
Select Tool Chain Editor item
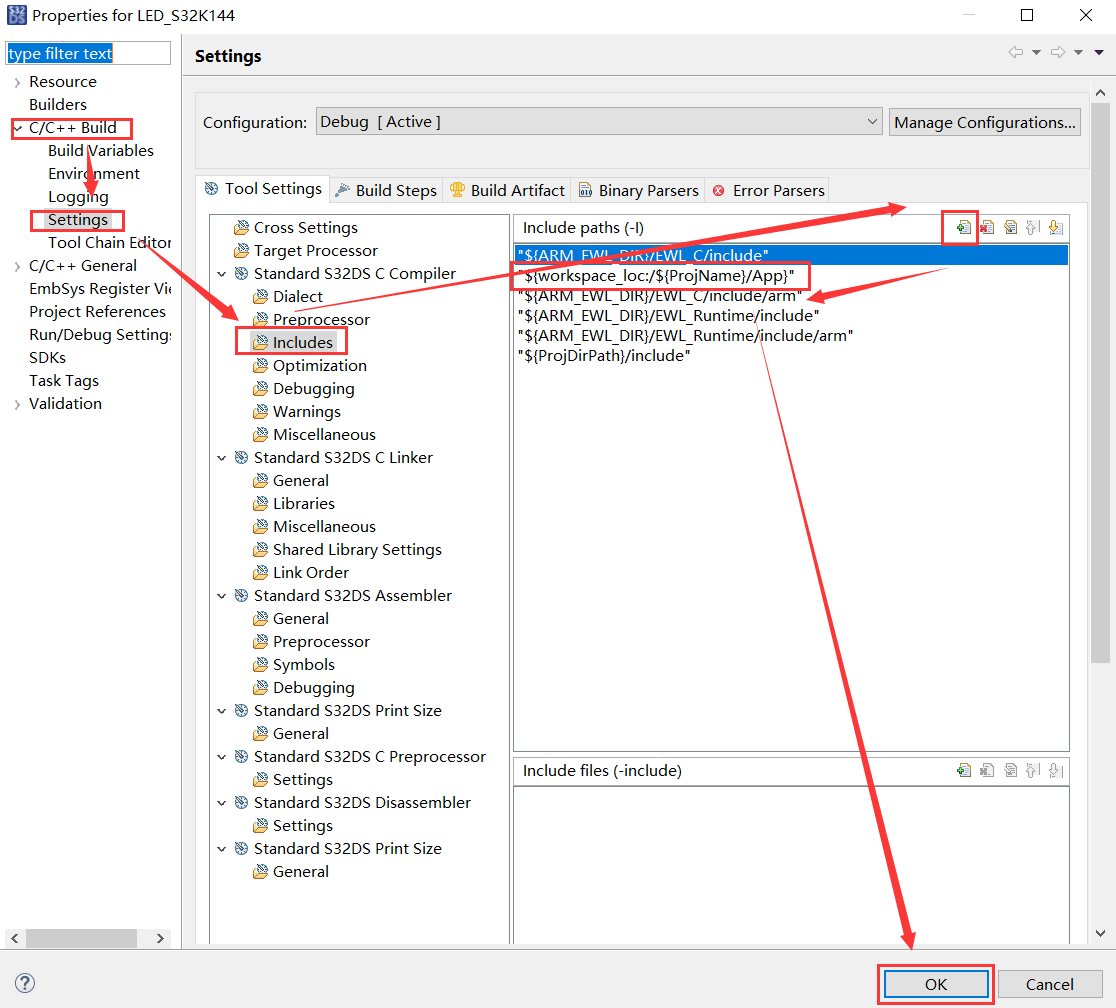click(x=110, y=243)
